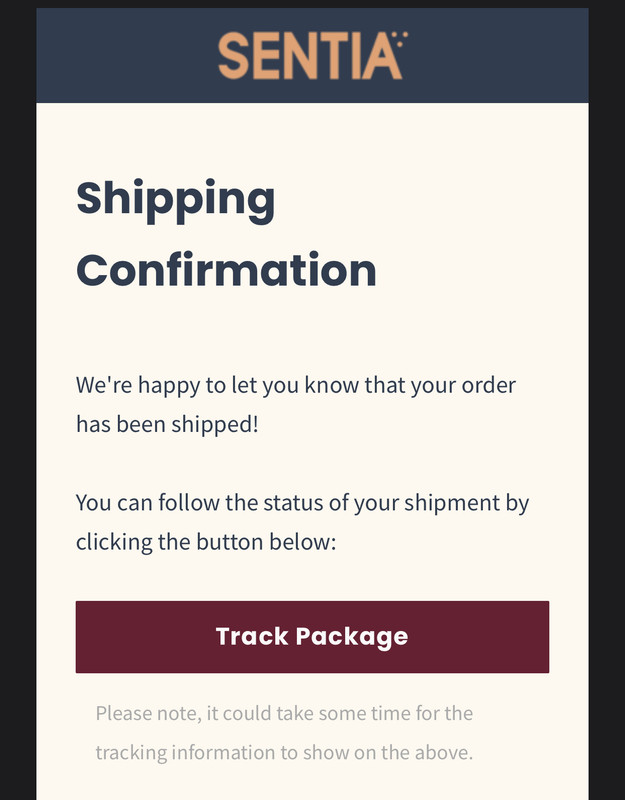Click the text "tracking information to show on the above."
This screenshot has width=625, height=800.
(x=284, y=753)
